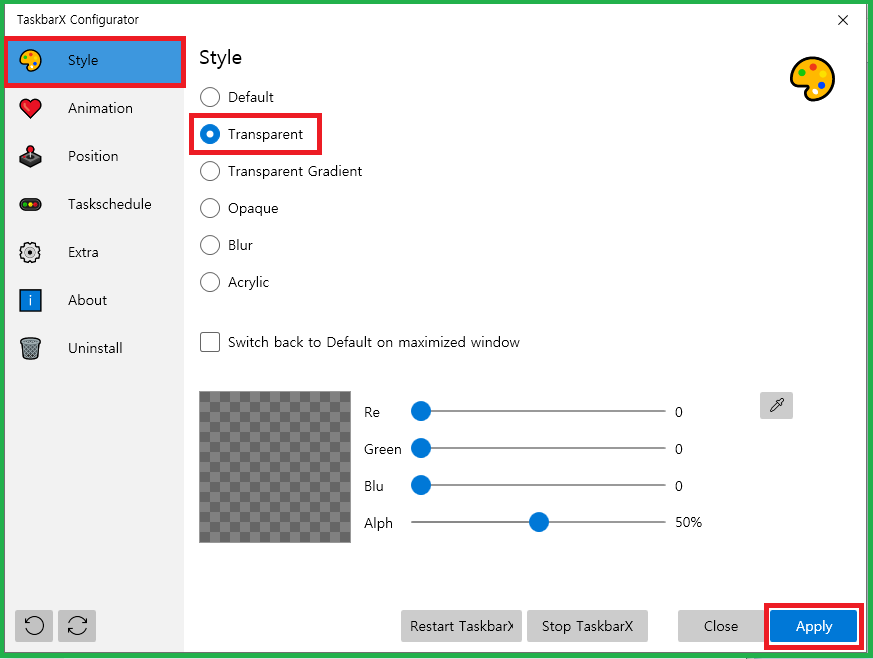Click the checkered color preview swatch
Screen dimensions: 873x659
pos(275,467)
